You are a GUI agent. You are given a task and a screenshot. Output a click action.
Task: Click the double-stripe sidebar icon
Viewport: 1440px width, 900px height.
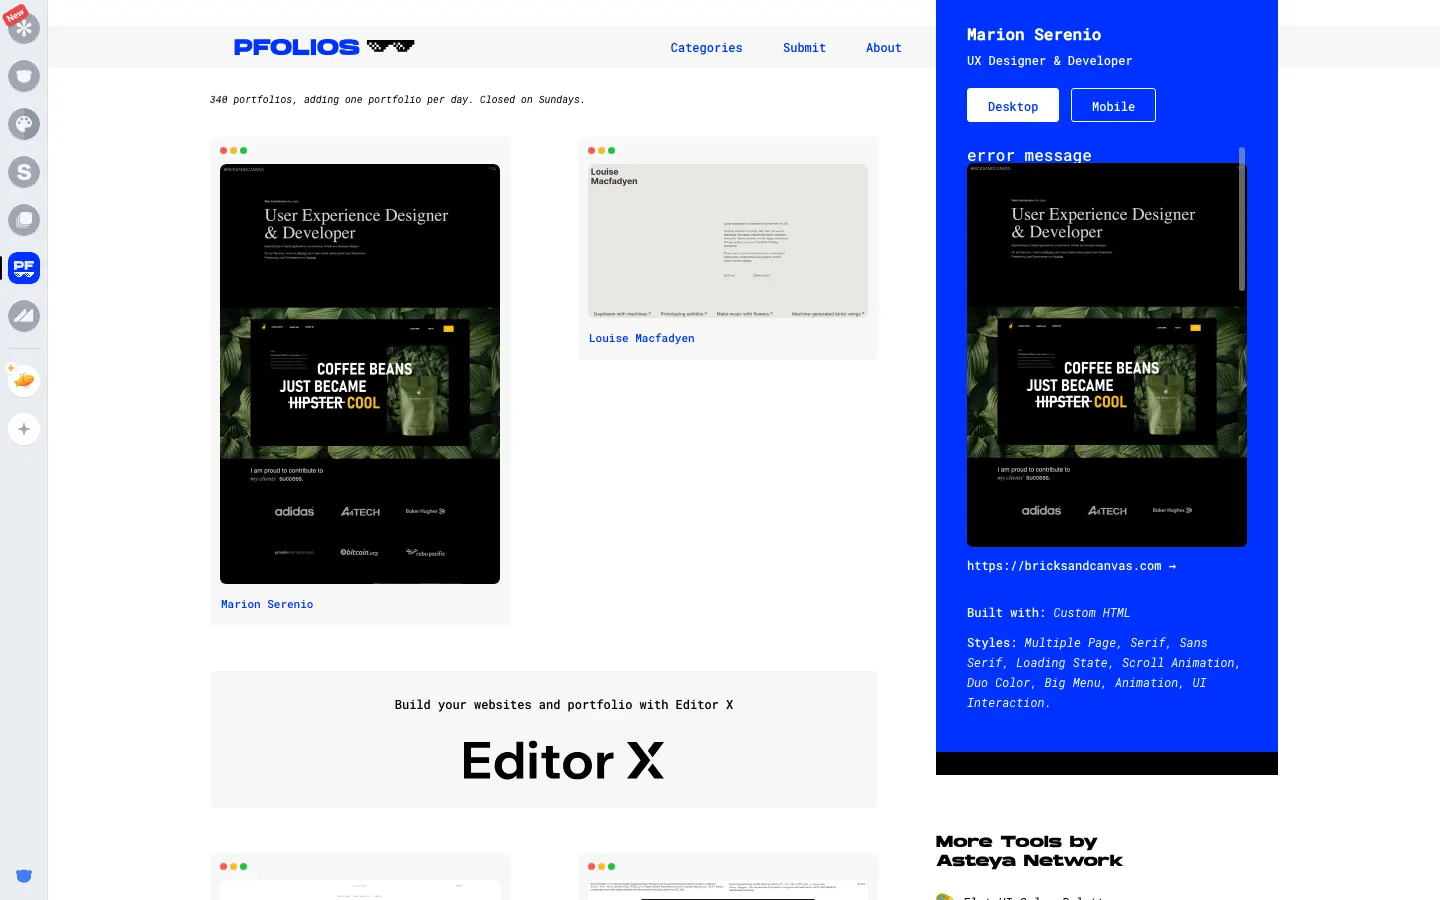[x=23, y=316]
